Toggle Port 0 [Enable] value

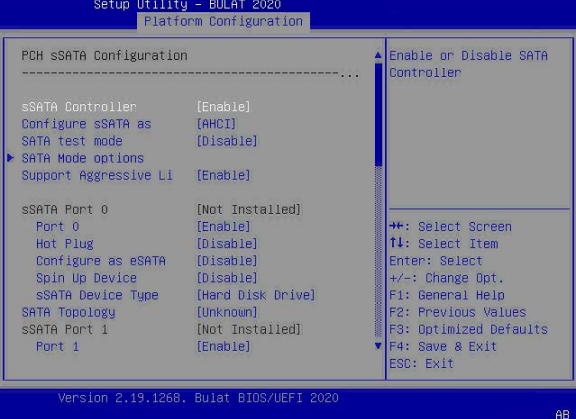(x=223, y=227)
